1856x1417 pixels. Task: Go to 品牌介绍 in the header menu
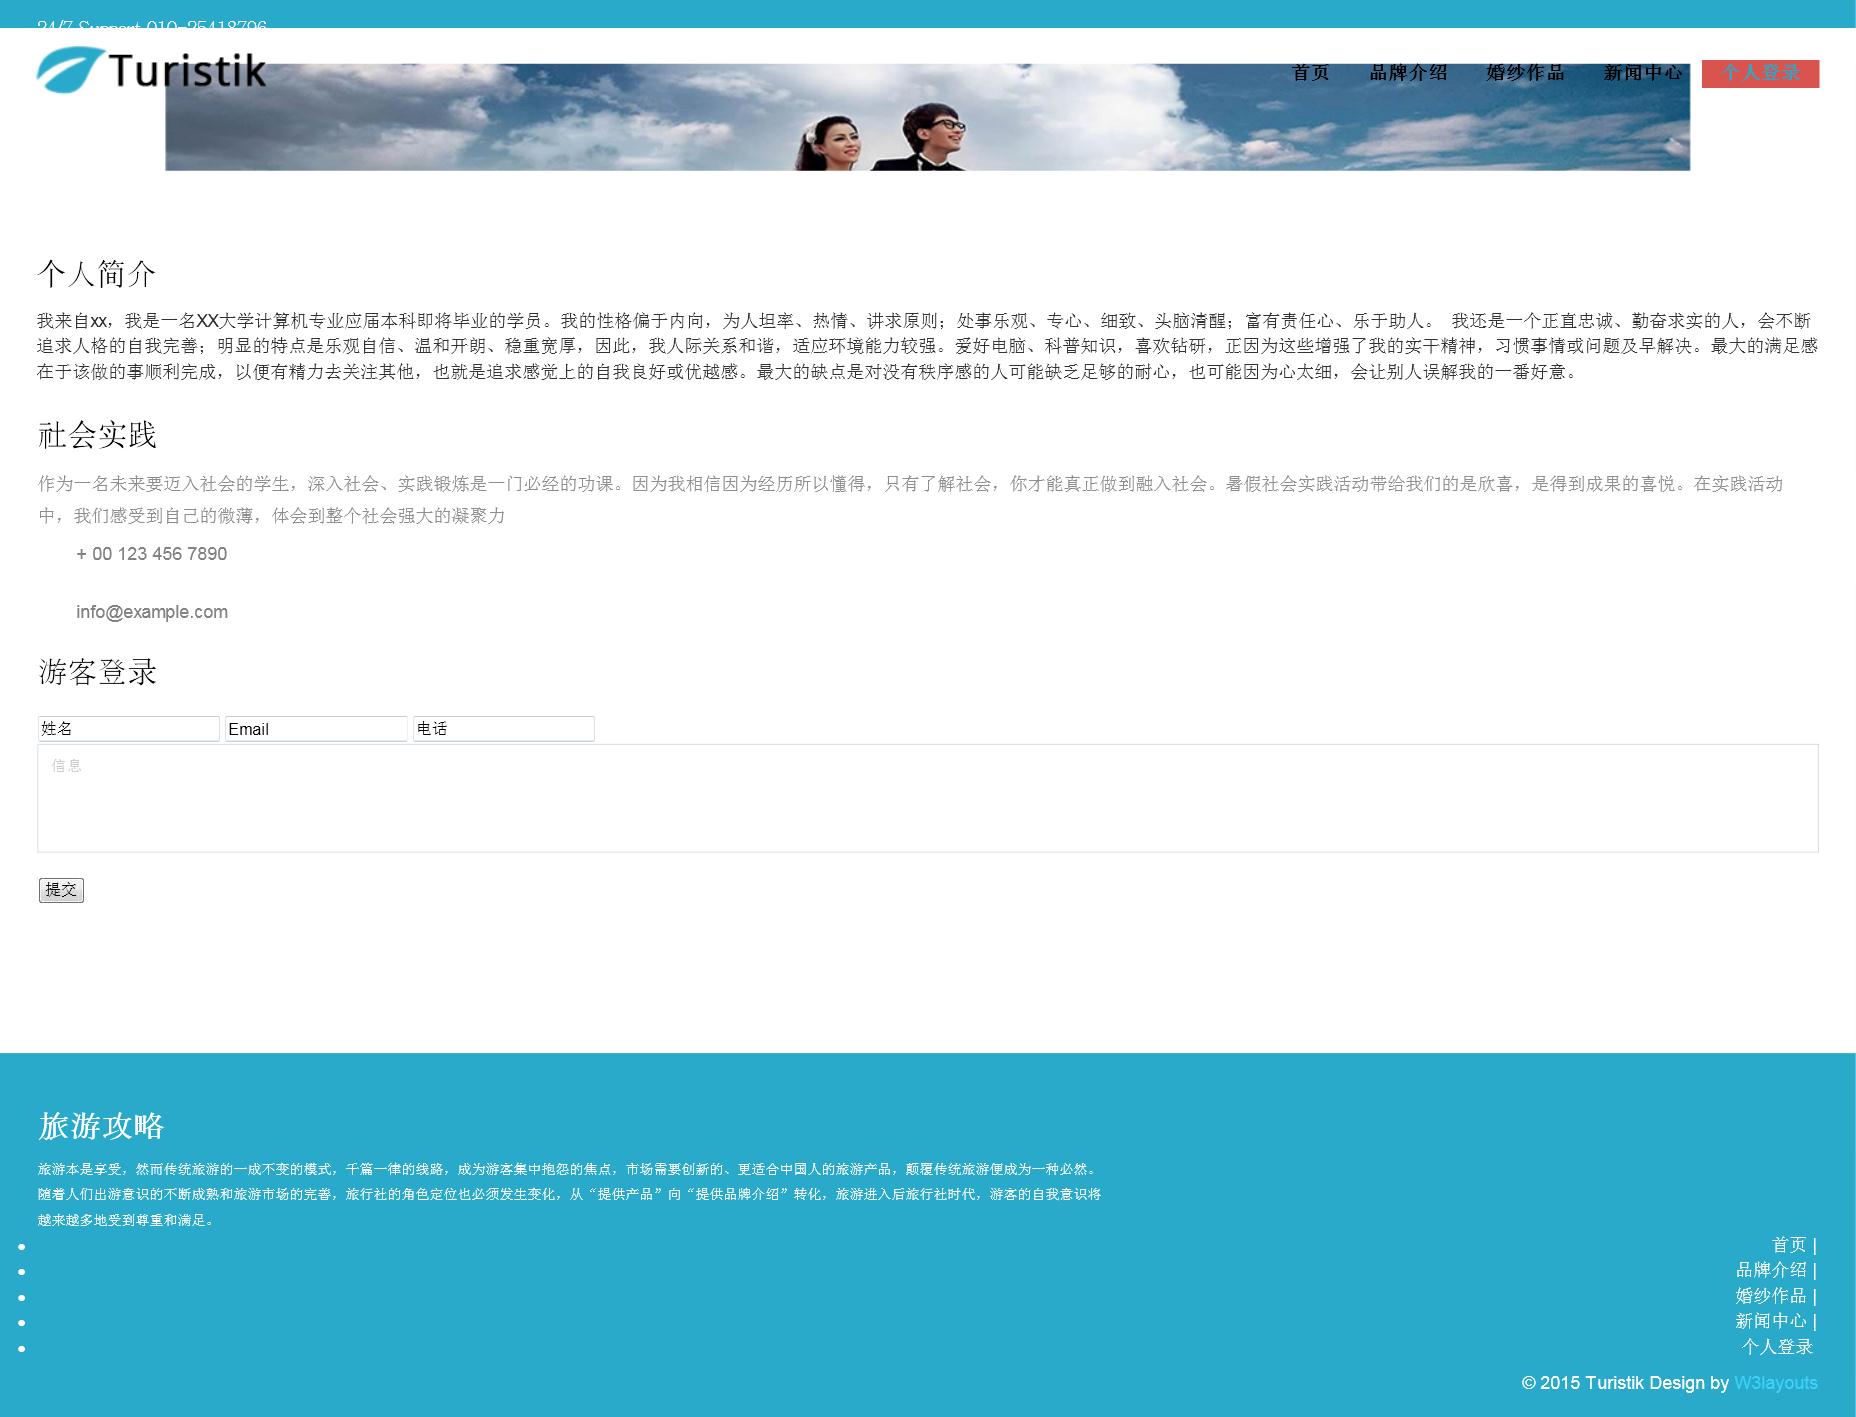1408,73
